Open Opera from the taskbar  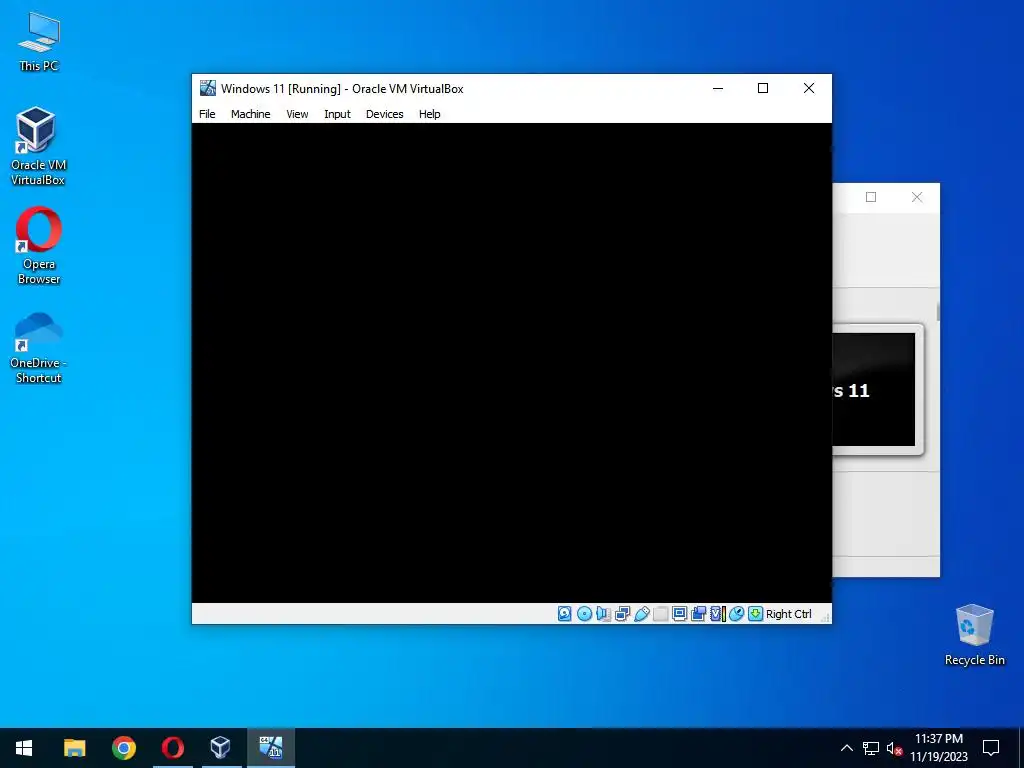(x=172, y=748)
